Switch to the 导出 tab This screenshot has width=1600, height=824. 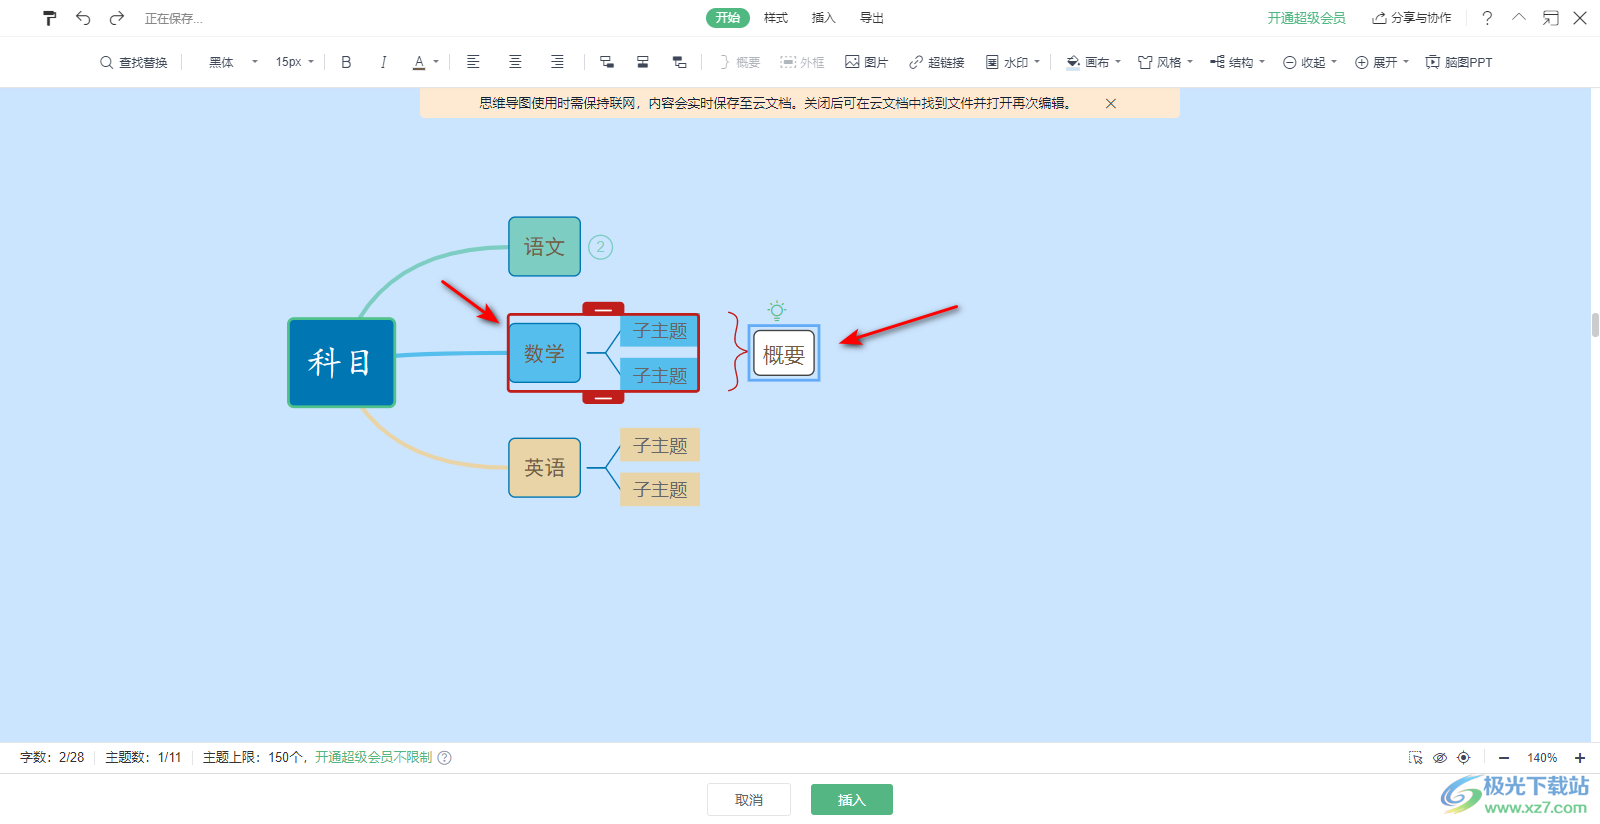(872, 18)
